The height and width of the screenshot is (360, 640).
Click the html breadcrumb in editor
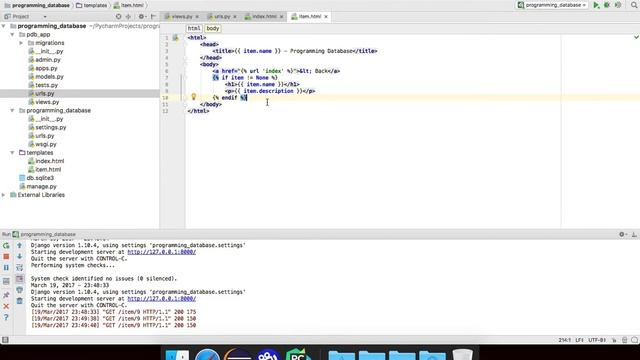[x=194, y=29]
